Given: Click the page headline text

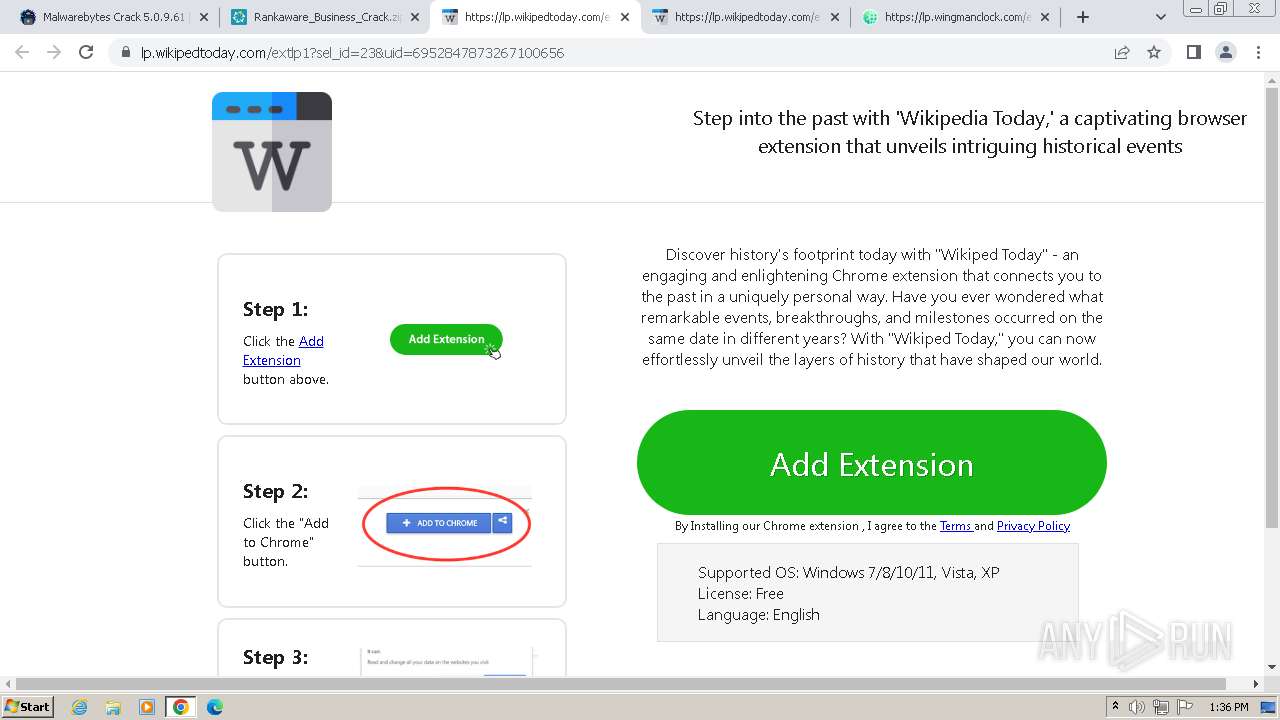Looking at the screenshot, I should [x=970, y=132].
